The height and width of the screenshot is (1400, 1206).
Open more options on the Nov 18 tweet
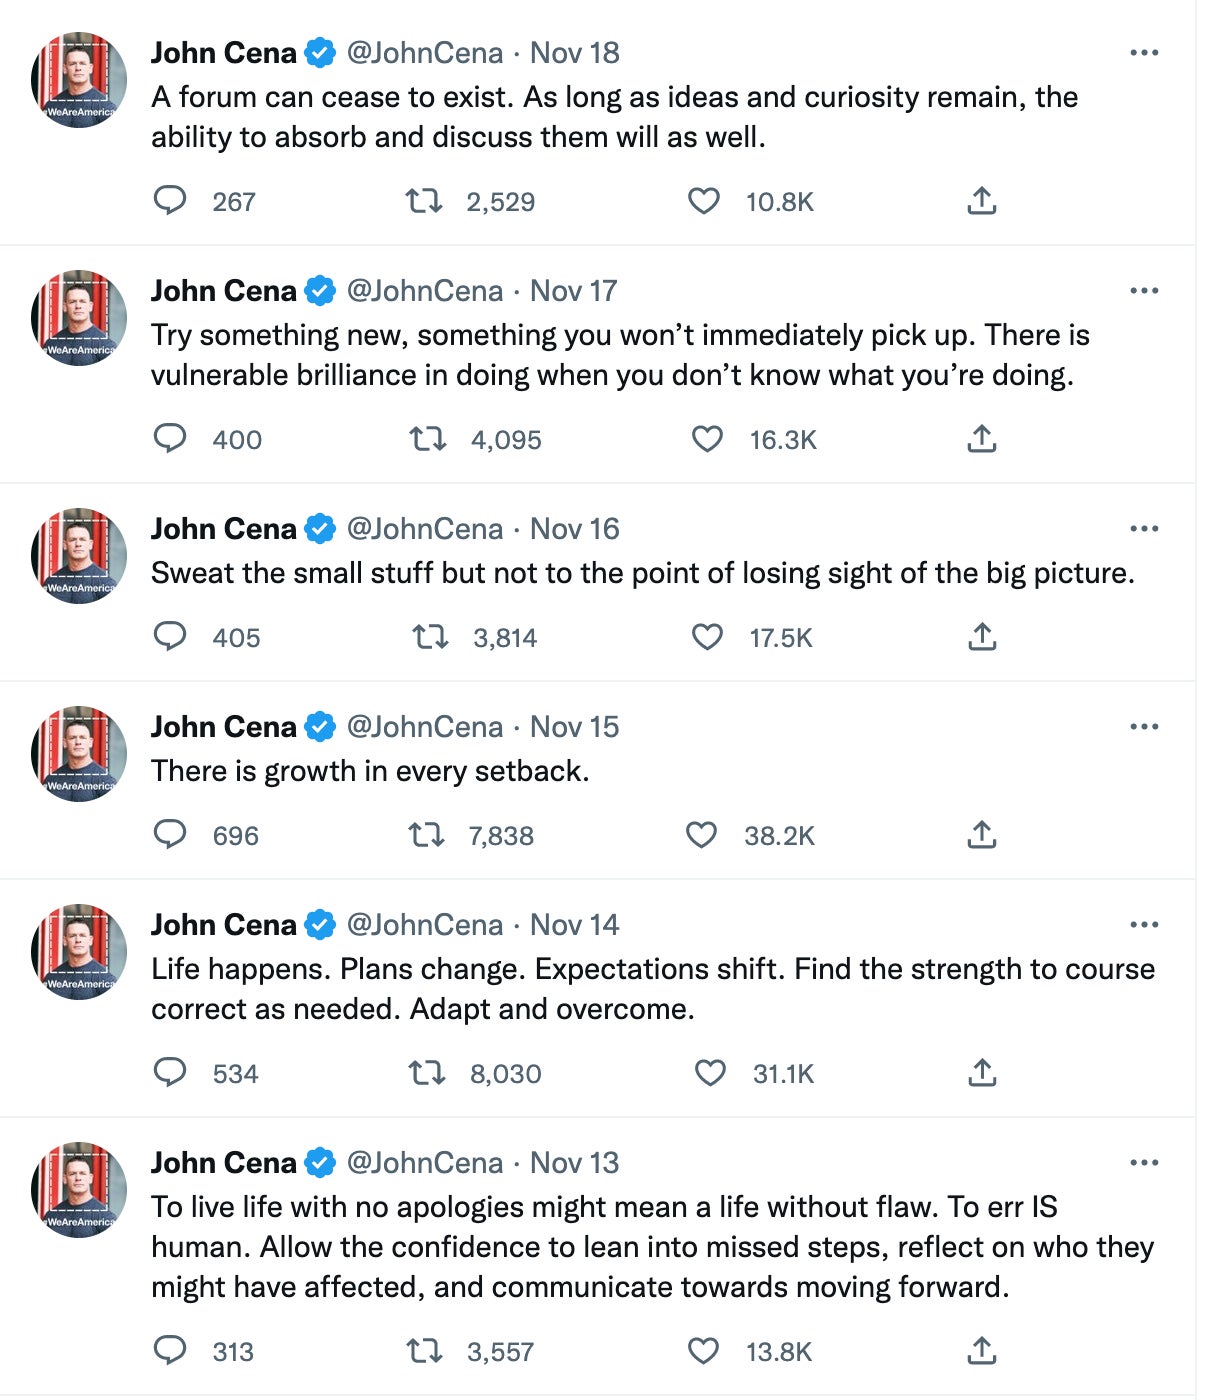pos(1143,53)
